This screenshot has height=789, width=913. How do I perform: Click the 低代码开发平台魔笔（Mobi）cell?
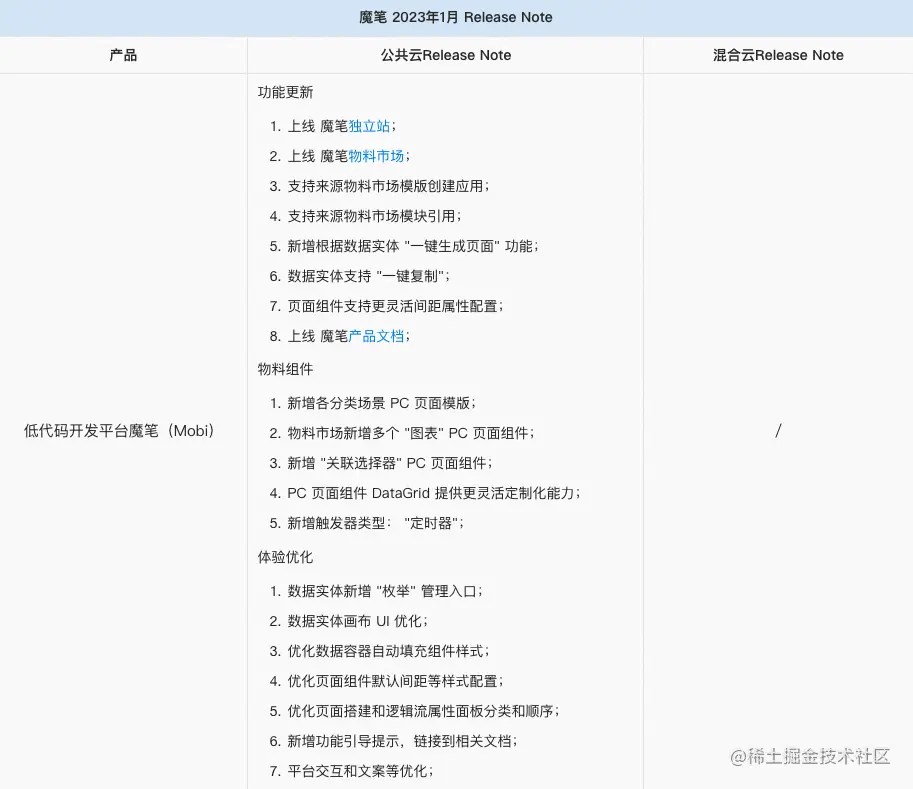[x=119, y=431]
